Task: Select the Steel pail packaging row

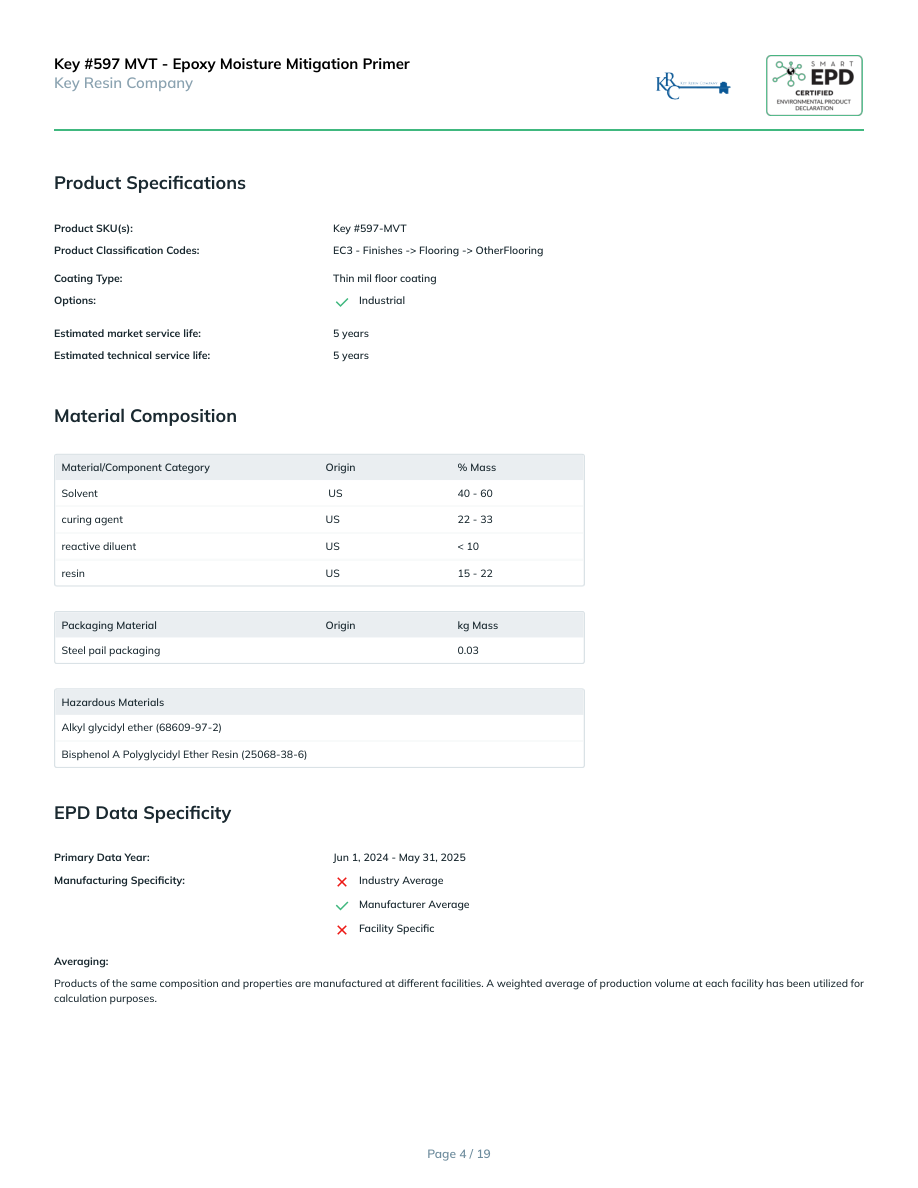Action: (111, 651)
